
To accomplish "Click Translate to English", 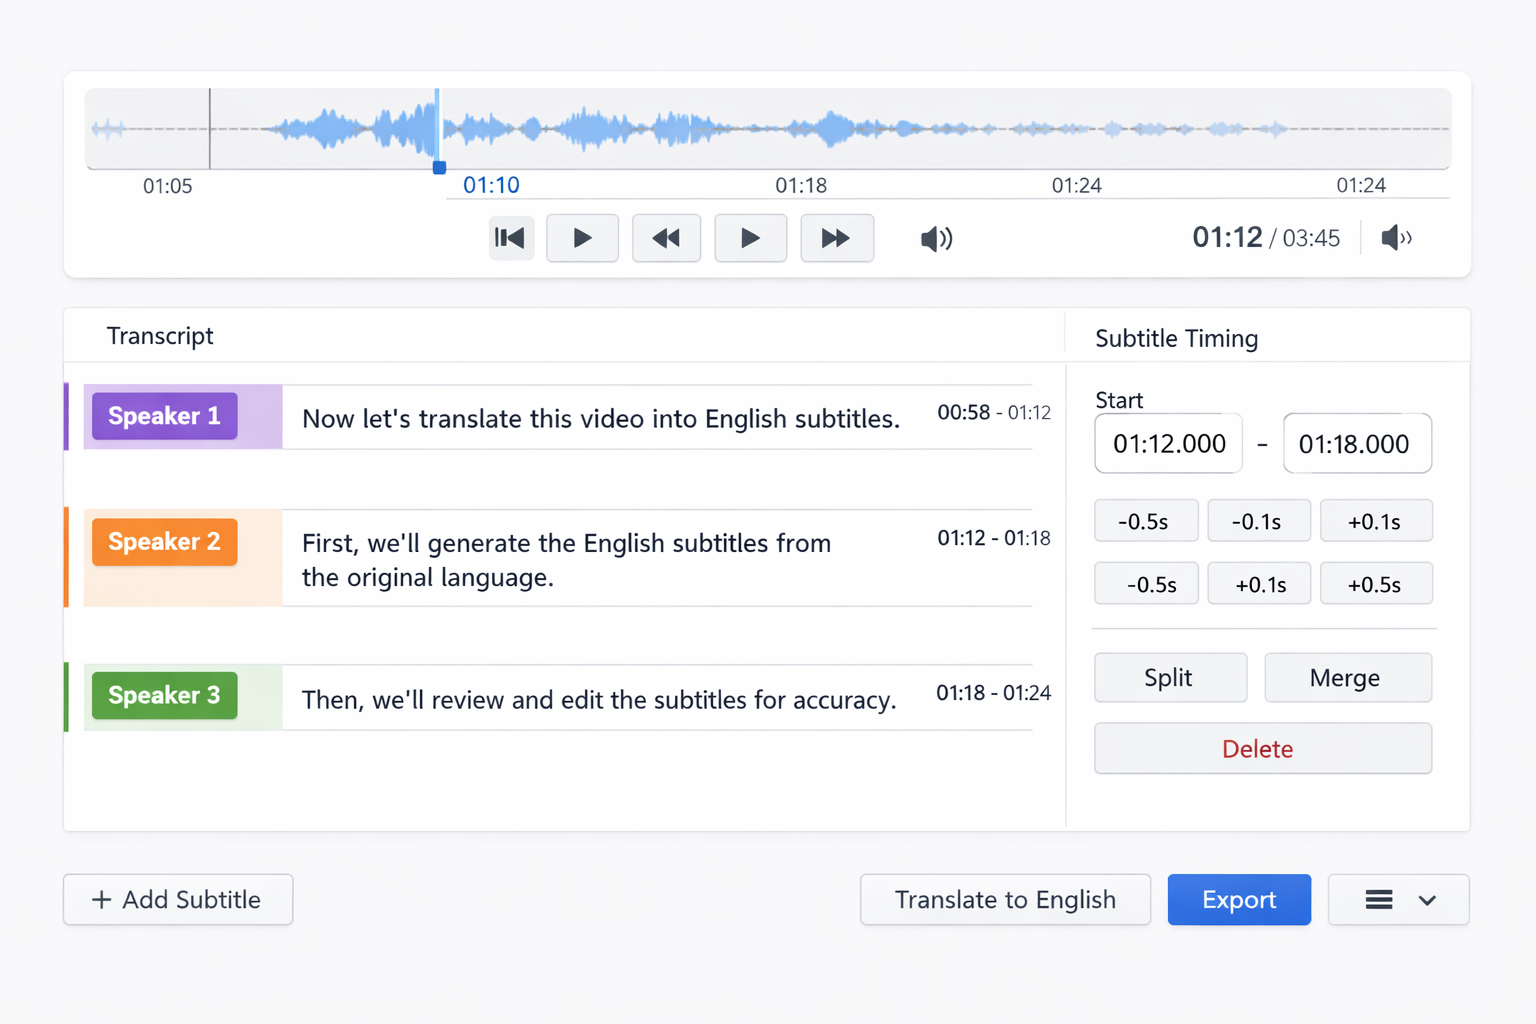I will [x=1005, y=899].
